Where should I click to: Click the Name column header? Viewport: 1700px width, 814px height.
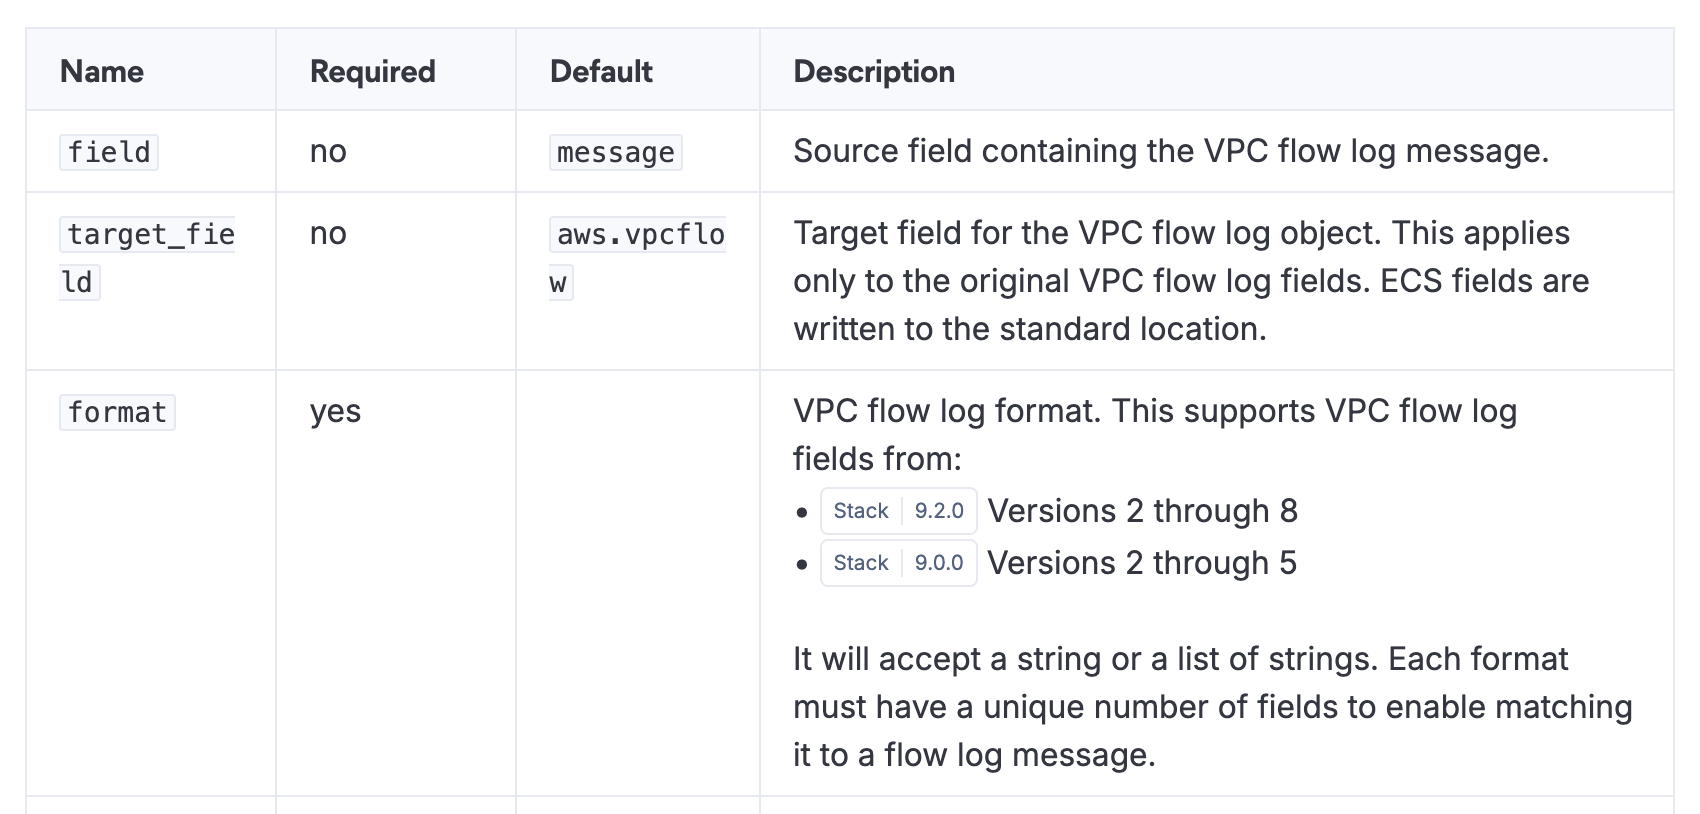pos(102,71)
